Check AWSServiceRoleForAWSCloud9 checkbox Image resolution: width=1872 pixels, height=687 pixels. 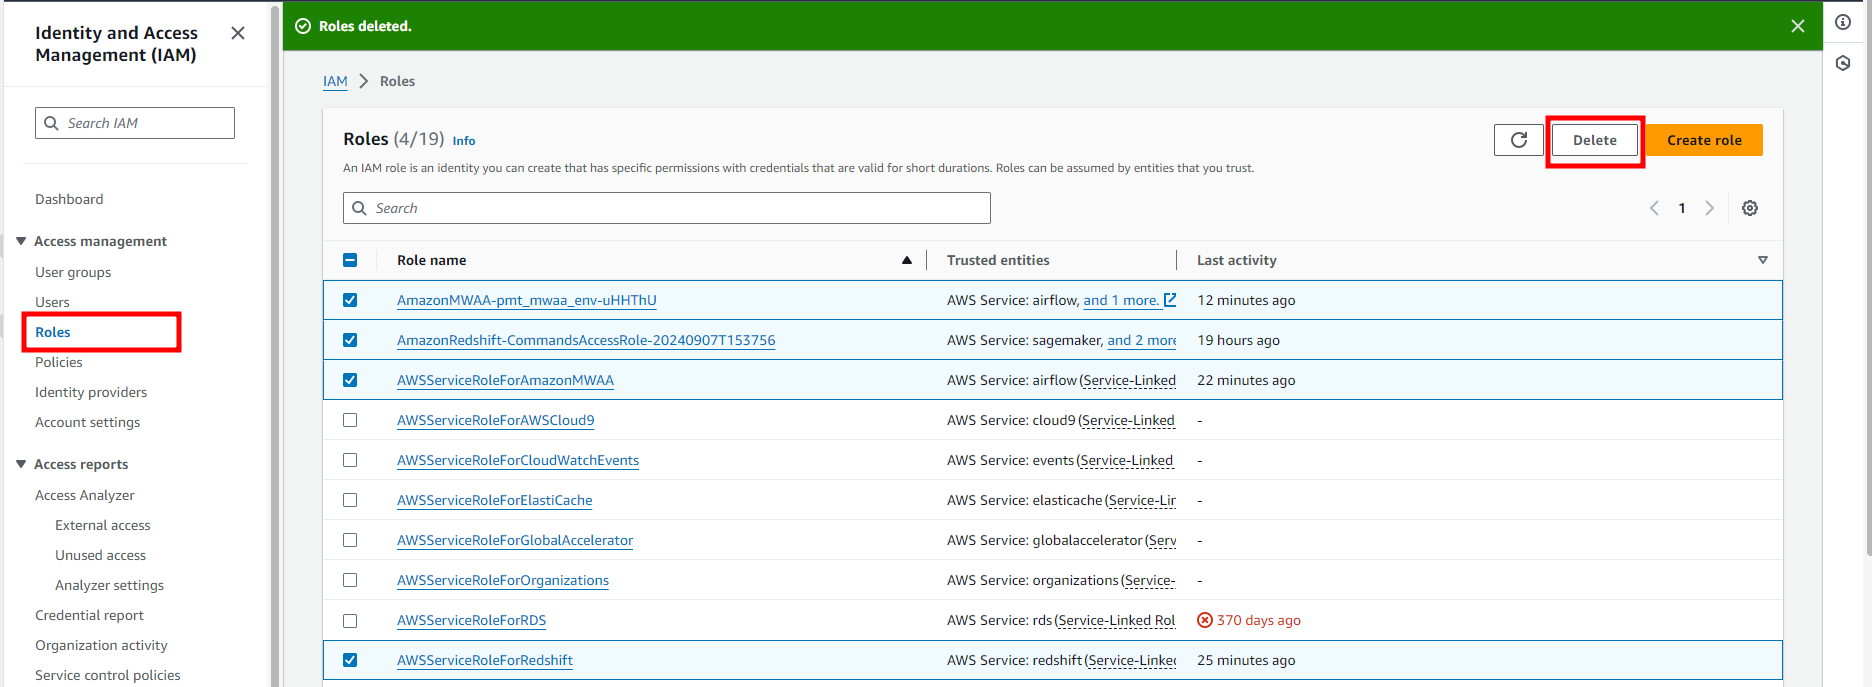350,420
